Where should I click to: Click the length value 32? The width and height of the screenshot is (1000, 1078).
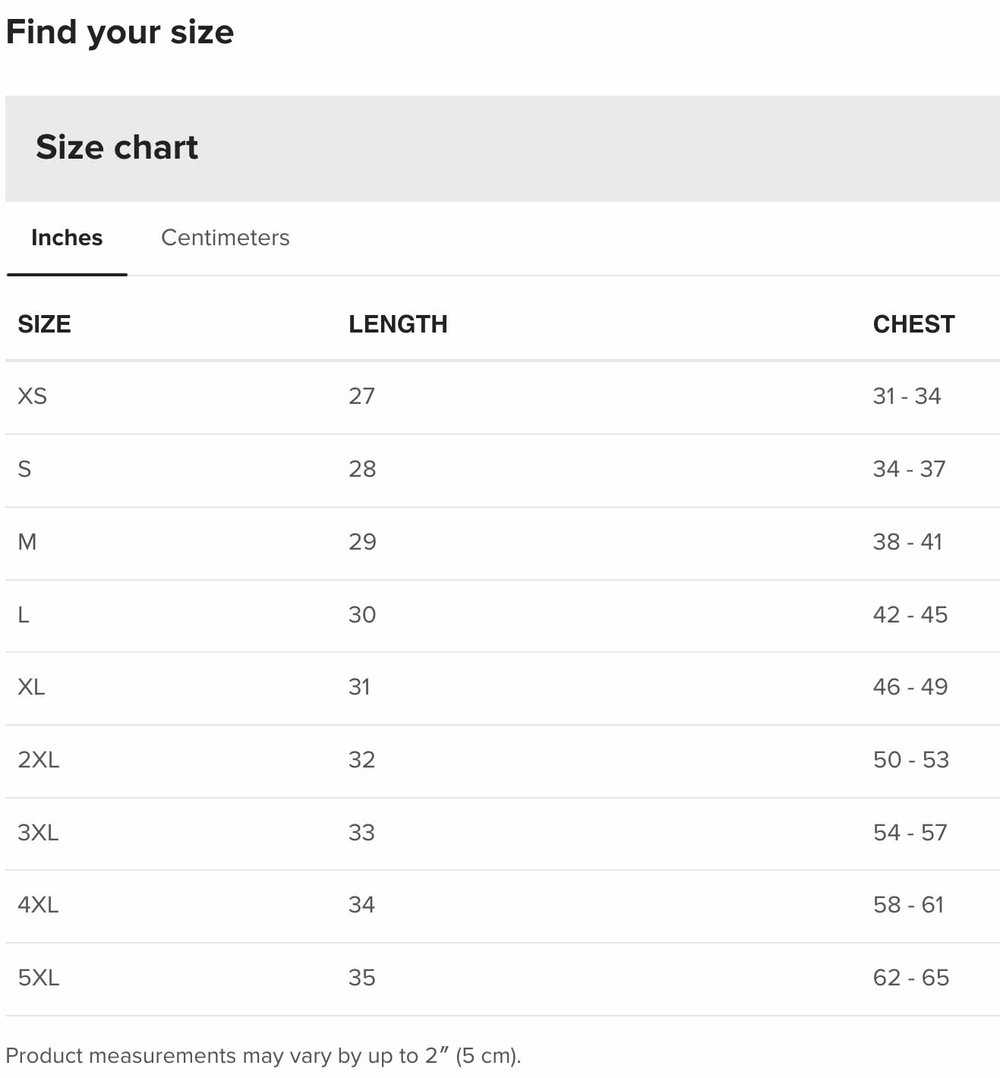pos(362,760)
